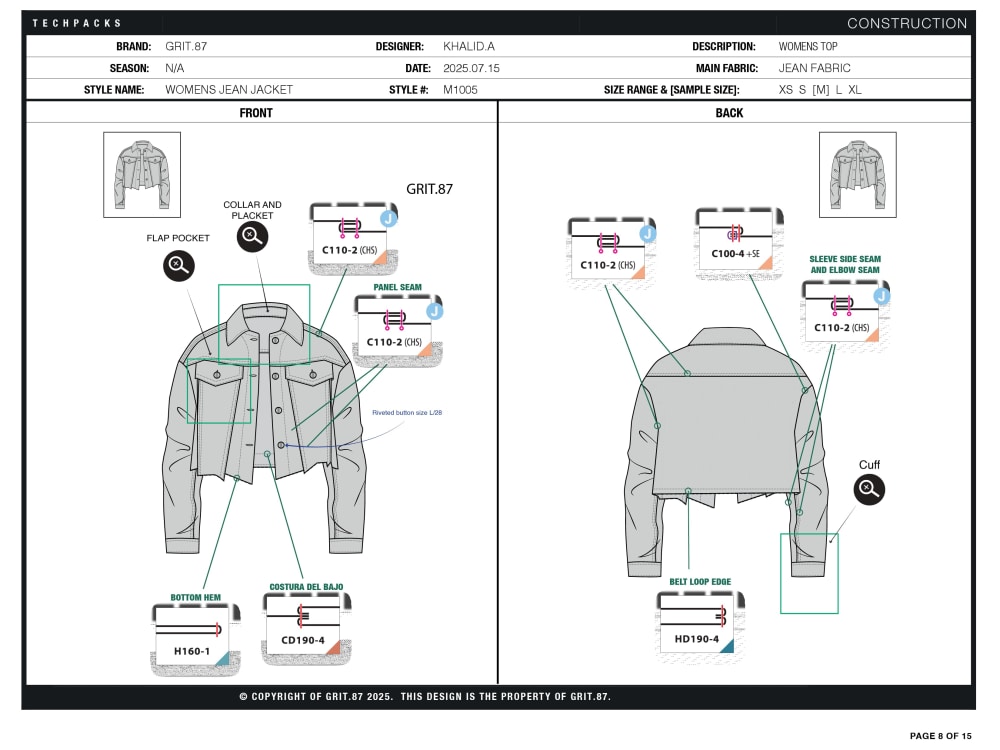
Task: Click the style number 'M1005'
Action: tap(460, 90)
